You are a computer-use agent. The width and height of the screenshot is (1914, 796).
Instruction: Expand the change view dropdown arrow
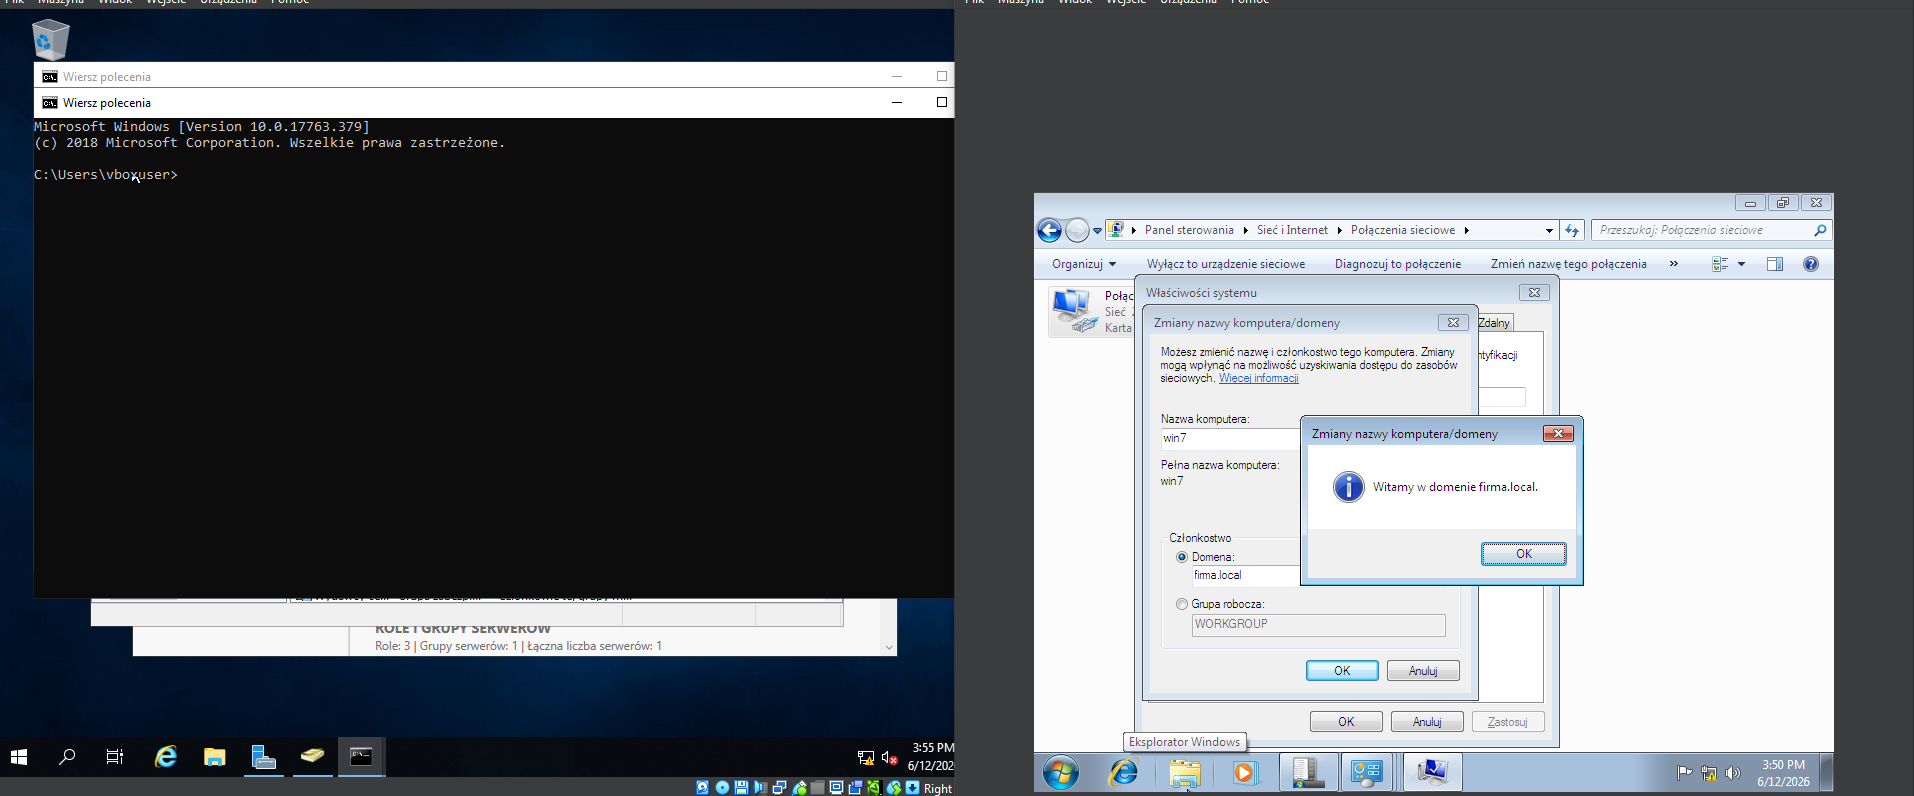pyautogui.click(x=1741, y=264)
